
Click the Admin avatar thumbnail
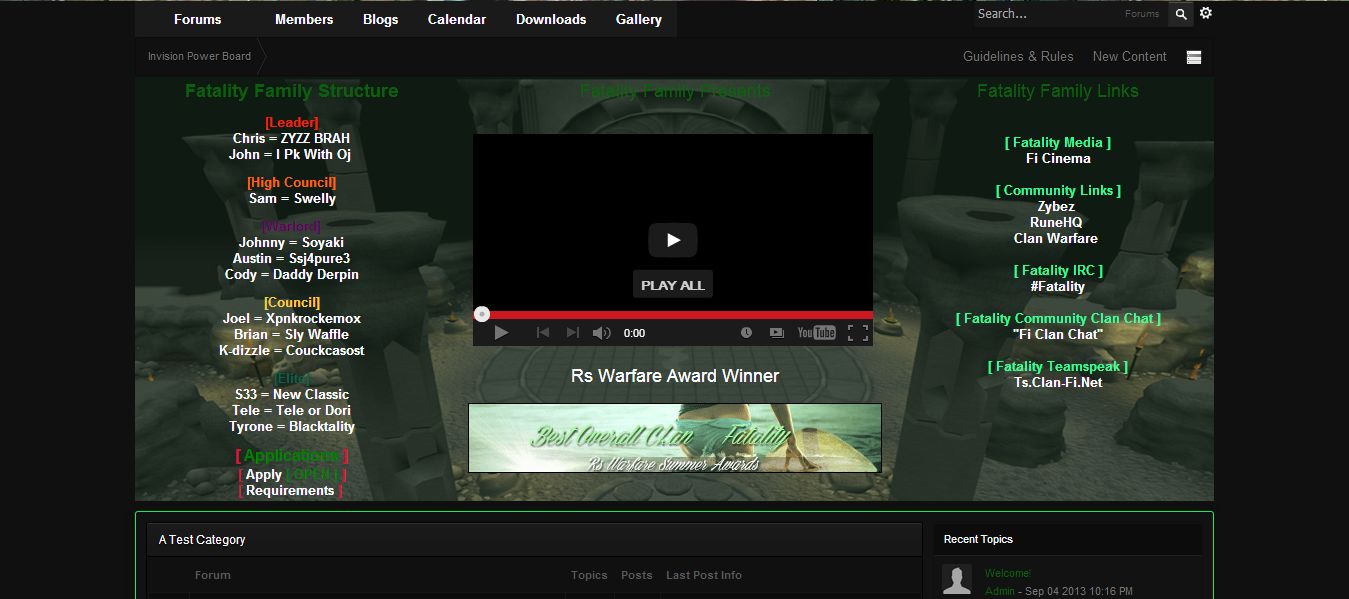point(957,579)
